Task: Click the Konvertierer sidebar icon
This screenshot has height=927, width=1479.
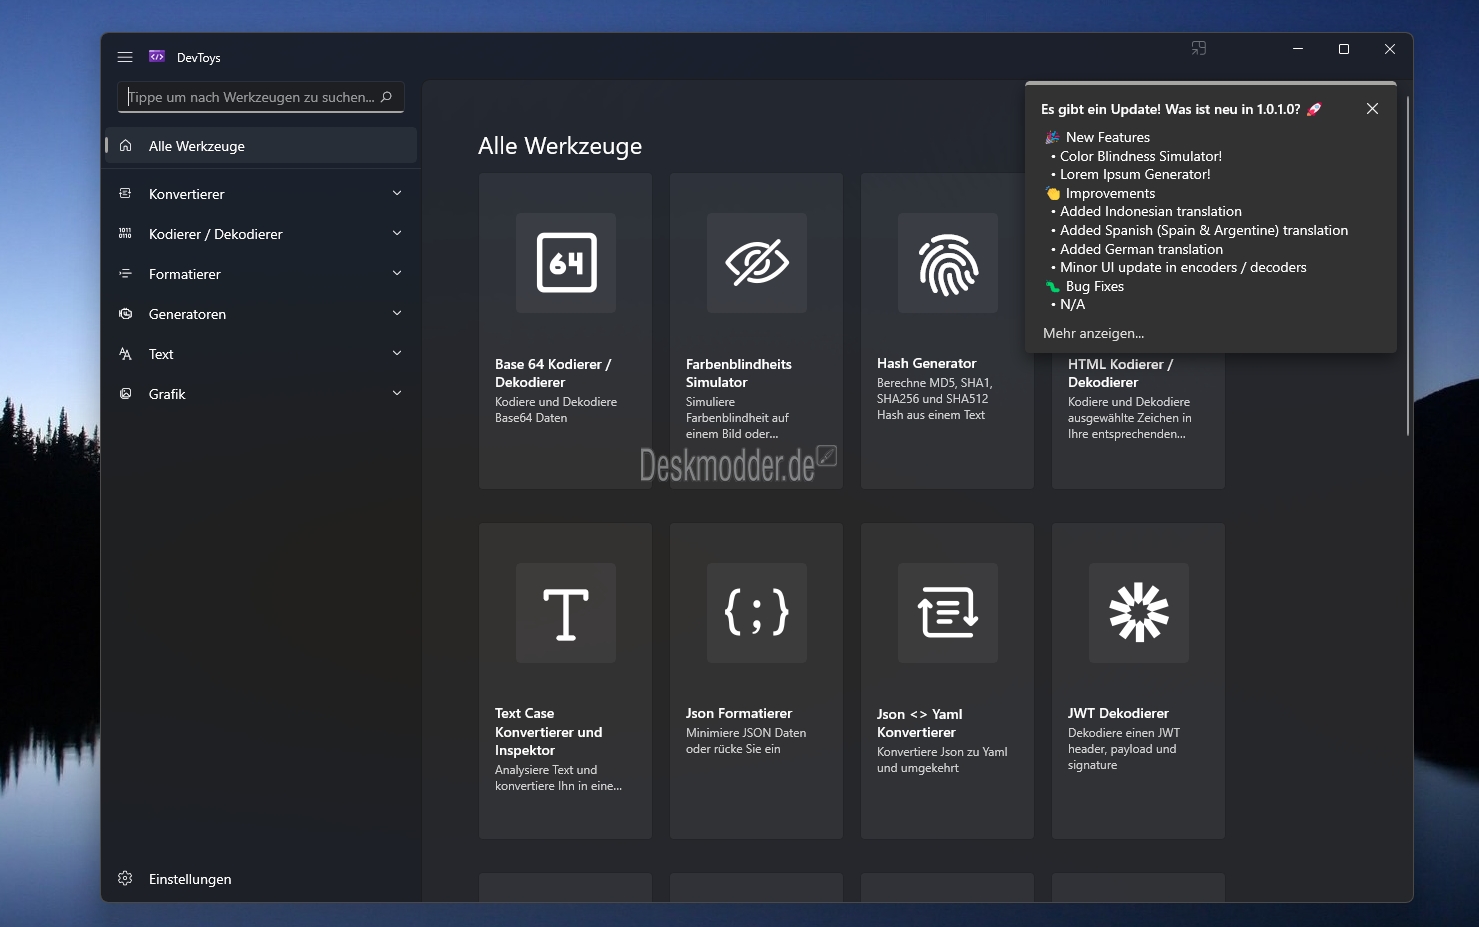Action: [x=125, y=194]
